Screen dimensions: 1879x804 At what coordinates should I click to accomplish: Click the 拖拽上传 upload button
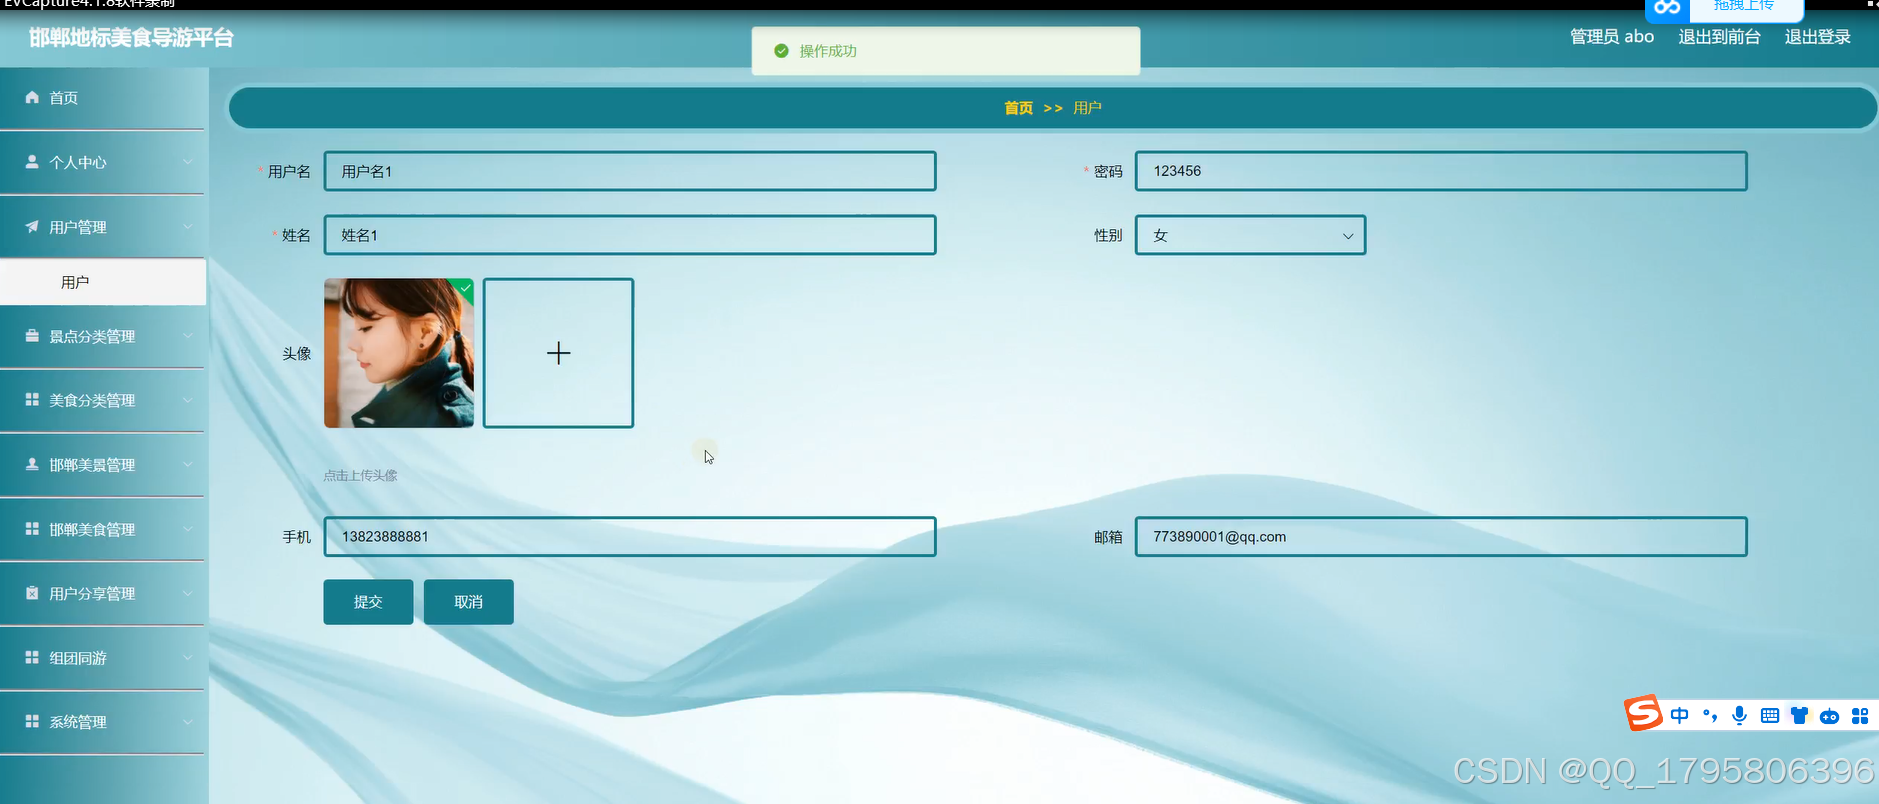[x=1744, y=6]
